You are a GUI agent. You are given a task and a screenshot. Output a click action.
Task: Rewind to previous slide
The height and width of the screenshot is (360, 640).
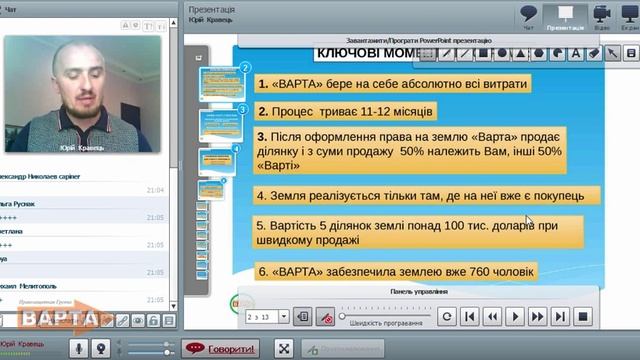(x=493, y=316)
